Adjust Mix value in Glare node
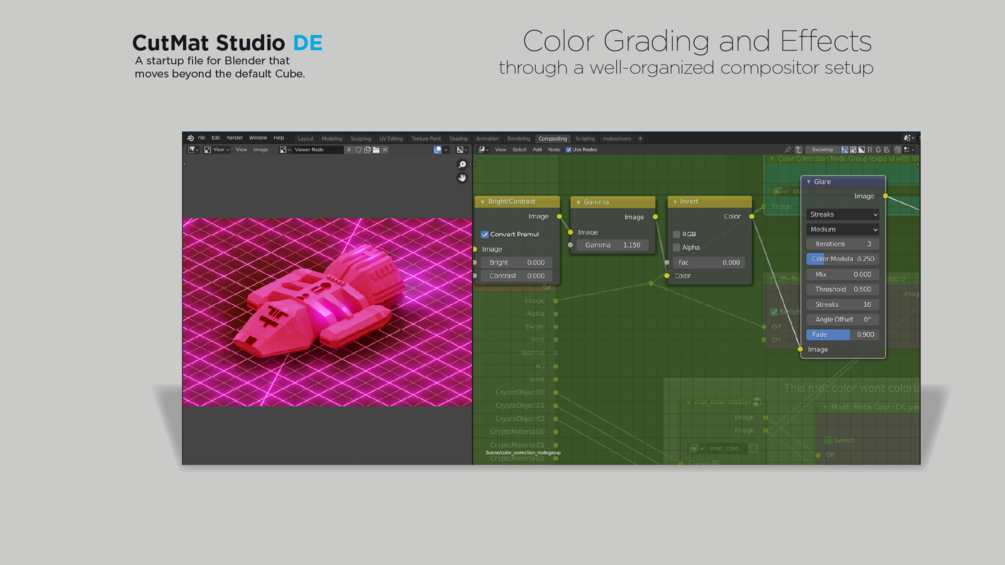 [842, 274]
